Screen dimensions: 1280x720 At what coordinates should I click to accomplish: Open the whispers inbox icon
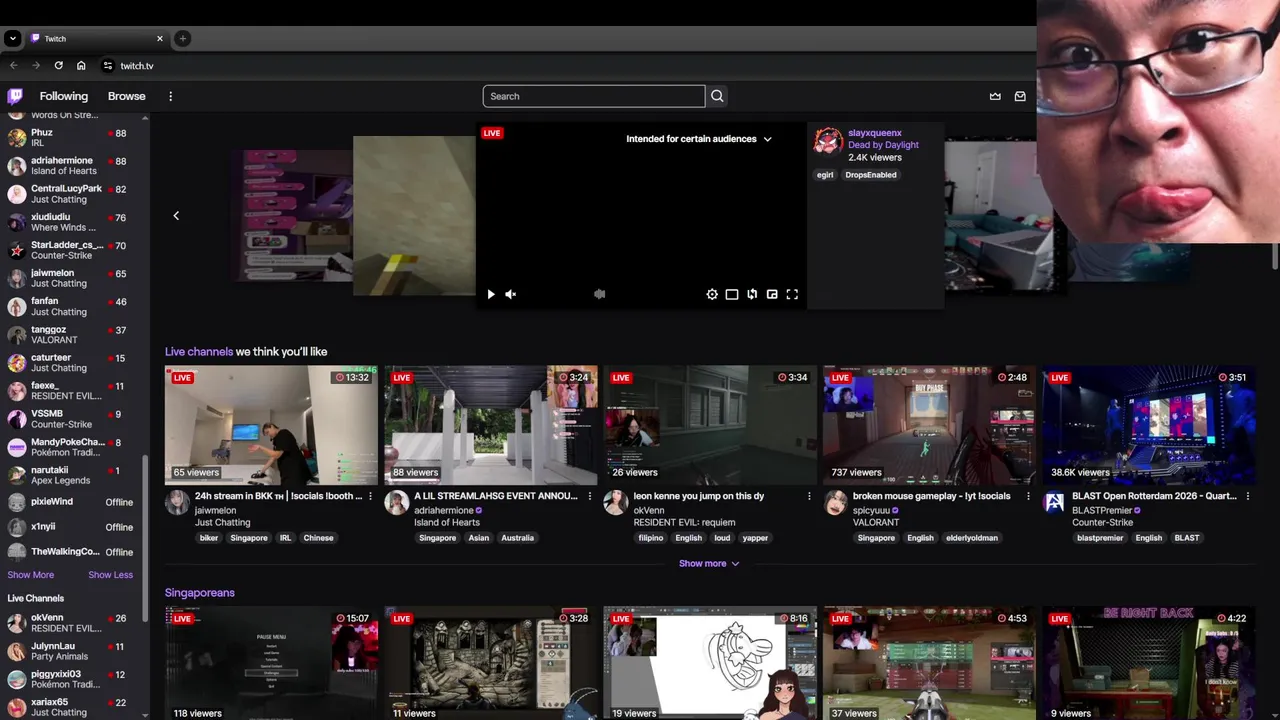tap(1020, 96)
